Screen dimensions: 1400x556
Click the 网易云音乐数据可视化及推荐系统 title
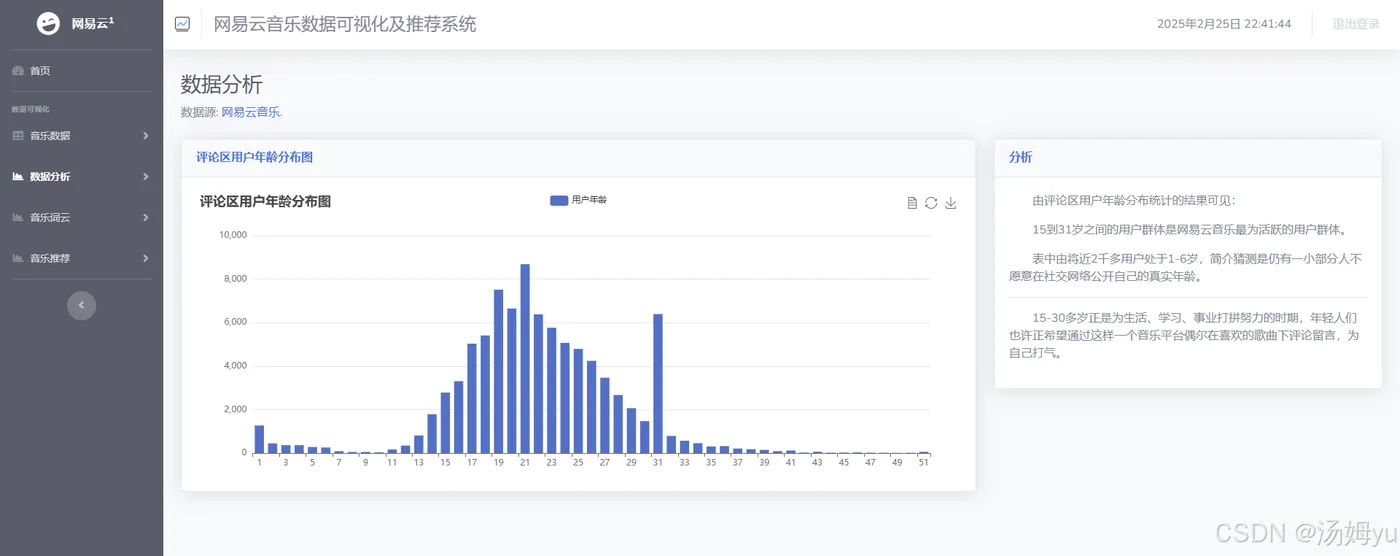coord(345,24)
